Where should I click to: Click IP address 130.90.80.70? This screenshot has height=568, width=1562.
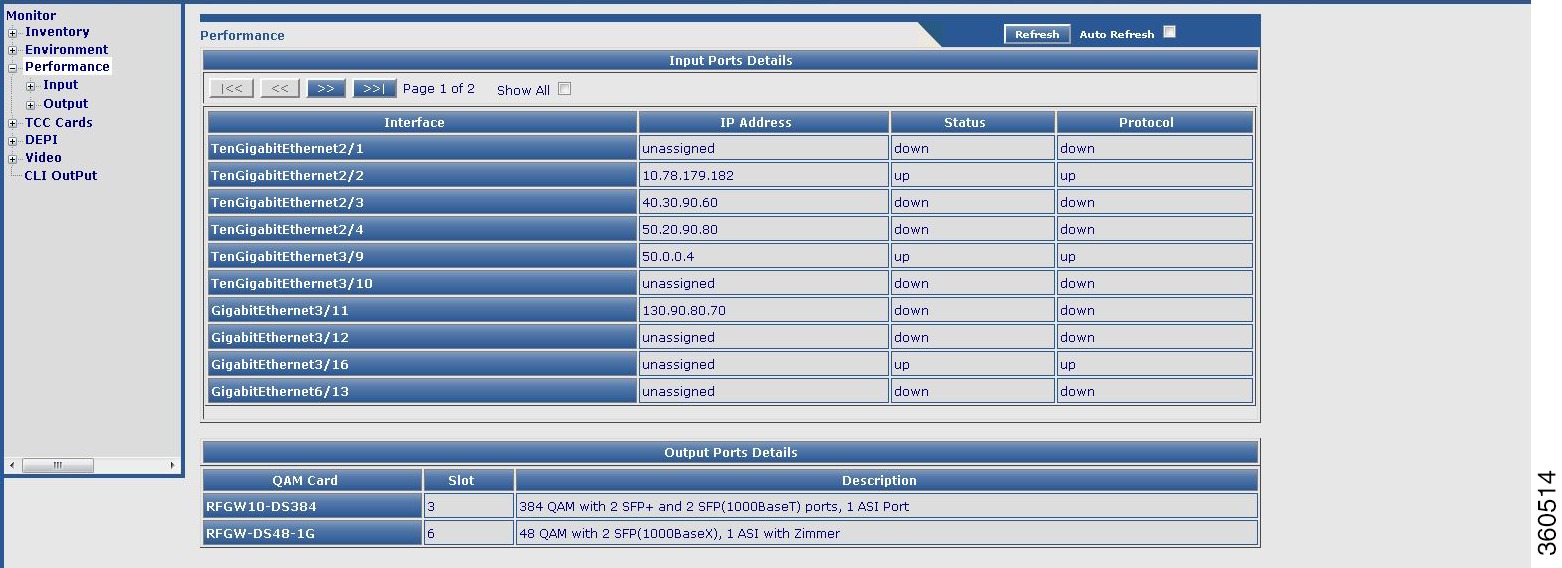(x=684, y=310)
